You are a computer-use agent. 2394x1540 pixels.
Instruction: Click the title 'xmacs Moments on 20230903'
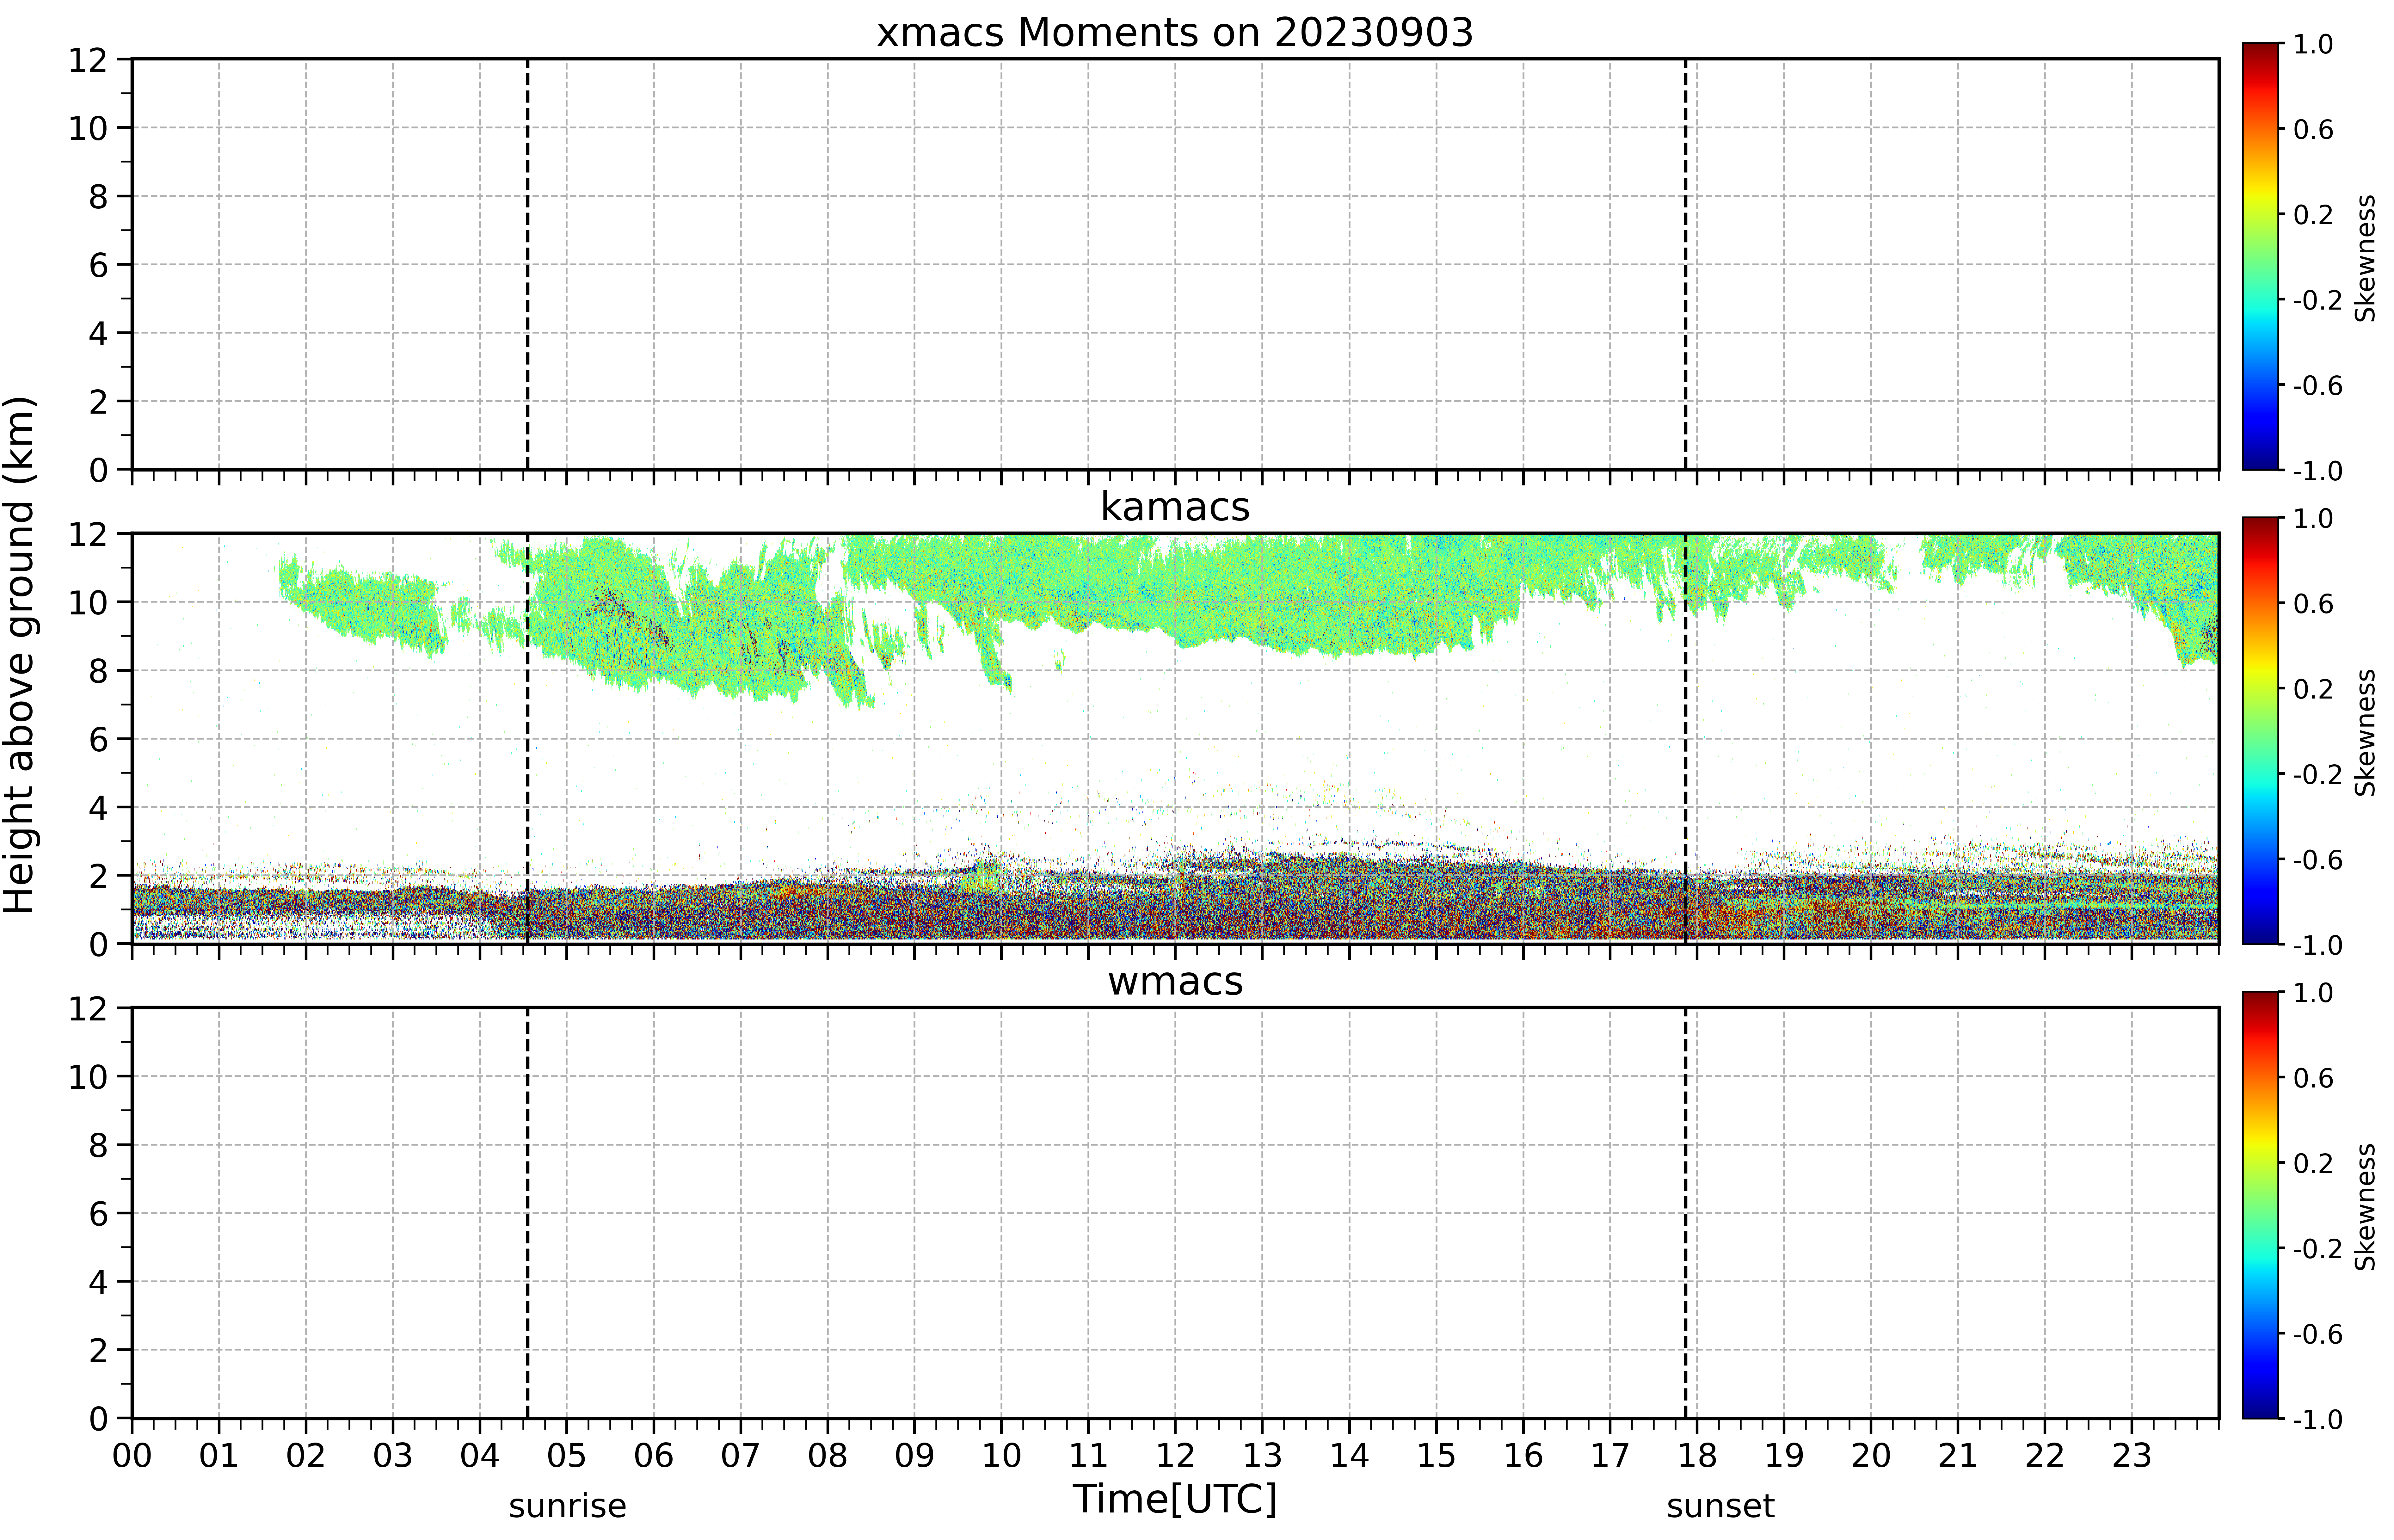(1175, 33)
